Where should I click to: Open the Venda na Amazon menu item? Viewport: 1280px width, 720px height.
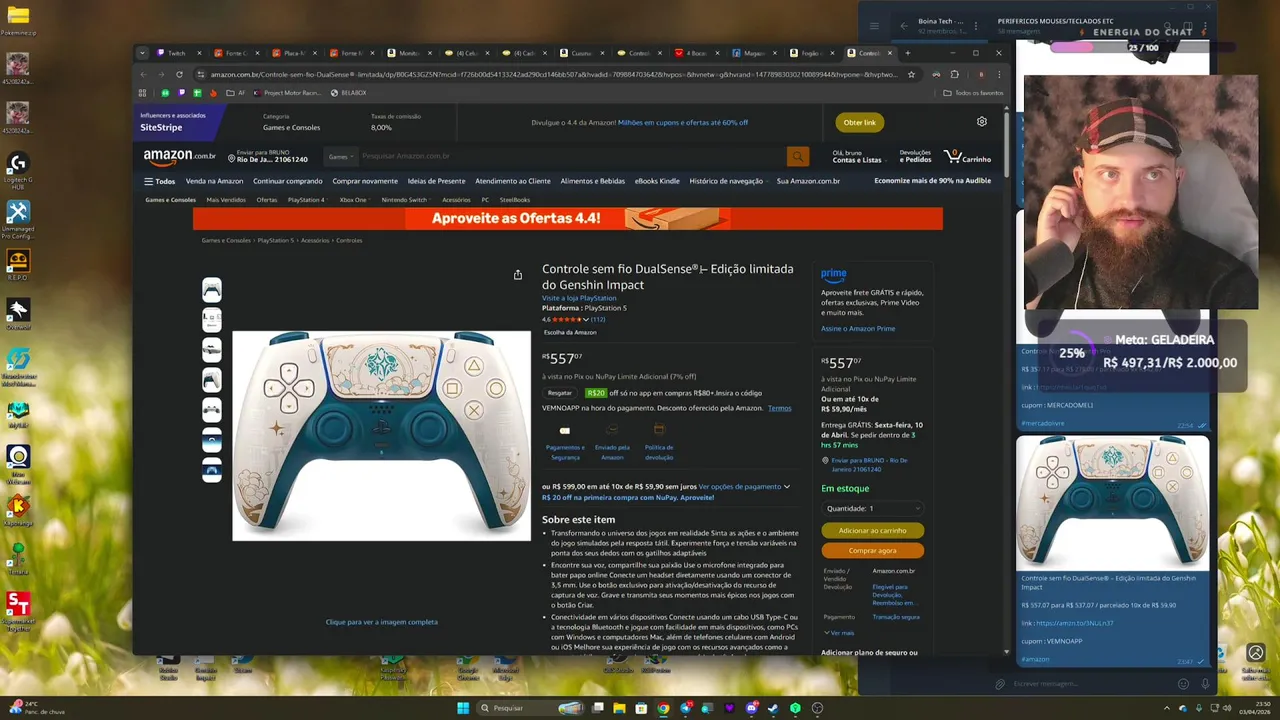point(214,181)
